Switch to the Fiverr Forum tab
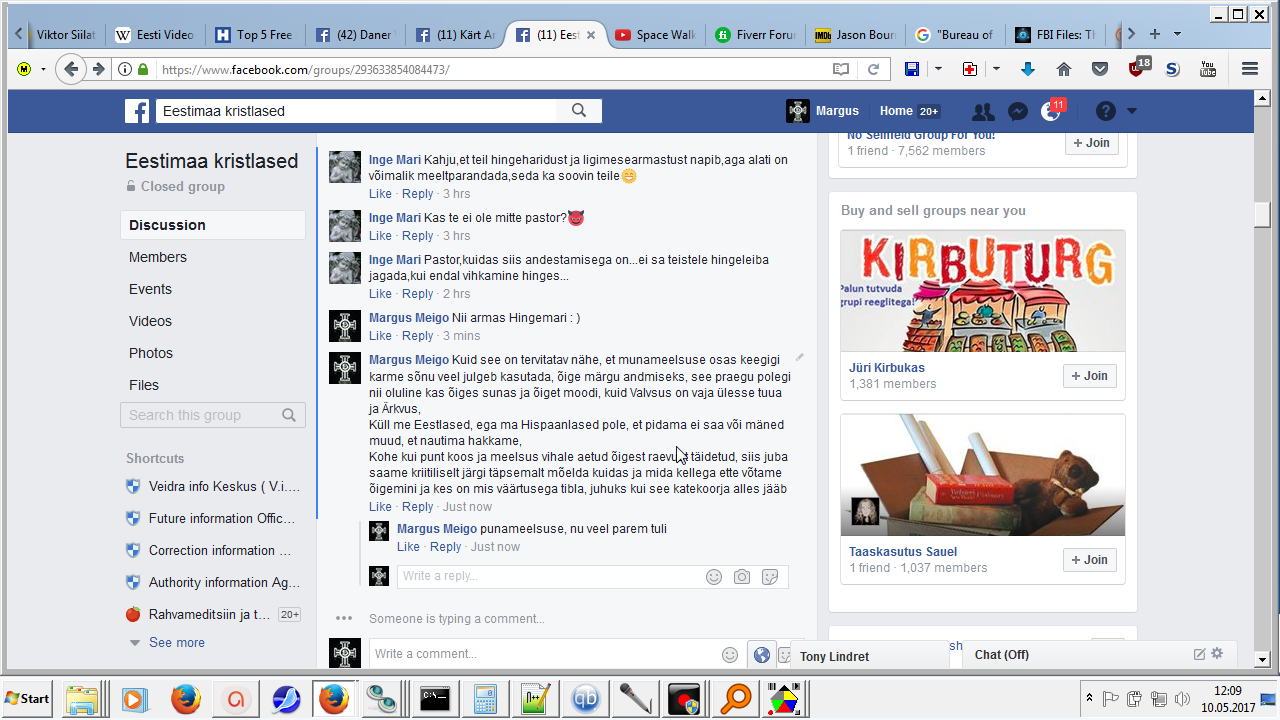Image resolution: width=1280 pixels, height=720 pixels. pos(755,34)
